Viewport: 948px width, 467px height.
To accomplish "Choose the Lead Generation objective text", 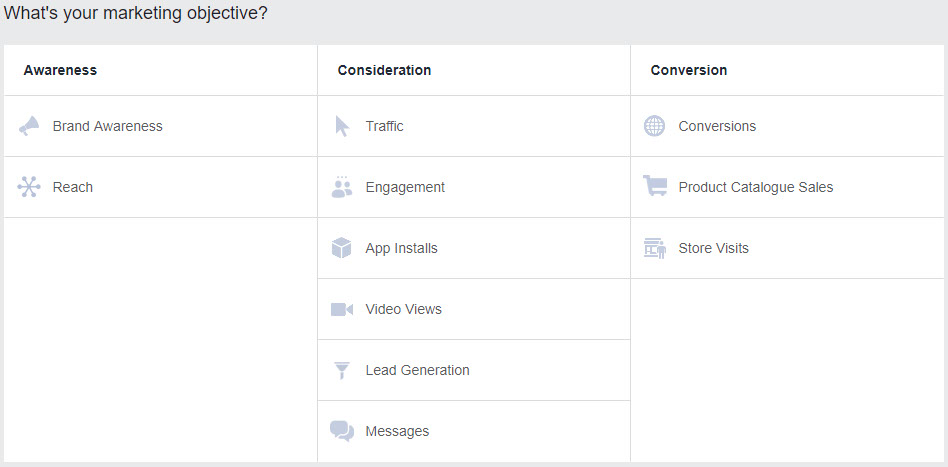I will (417, 370).
